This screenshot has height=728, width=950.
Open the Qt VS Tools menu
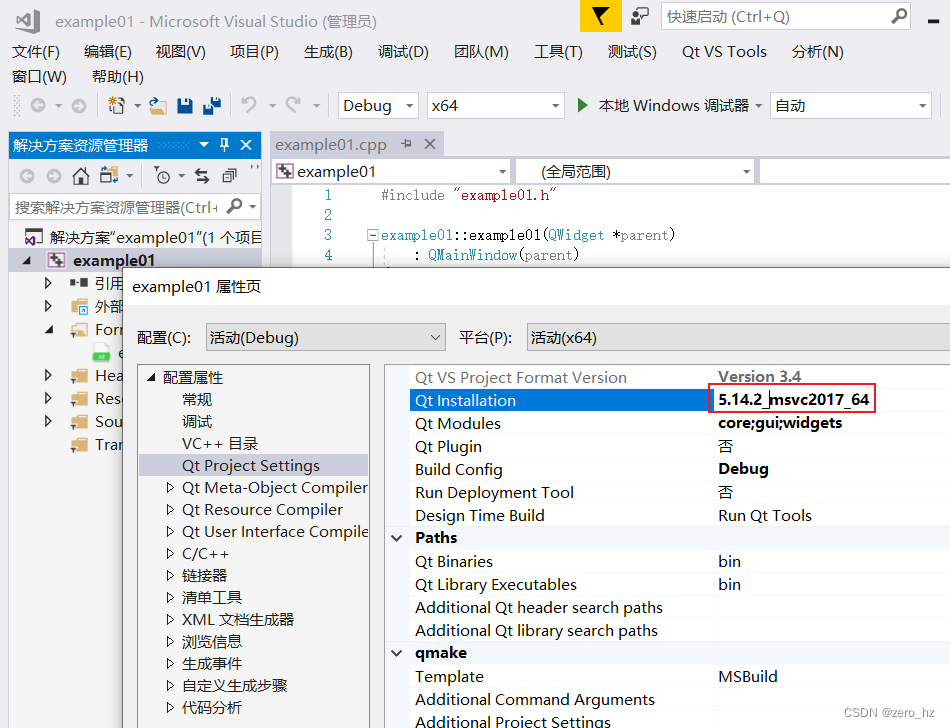(724, 51)
